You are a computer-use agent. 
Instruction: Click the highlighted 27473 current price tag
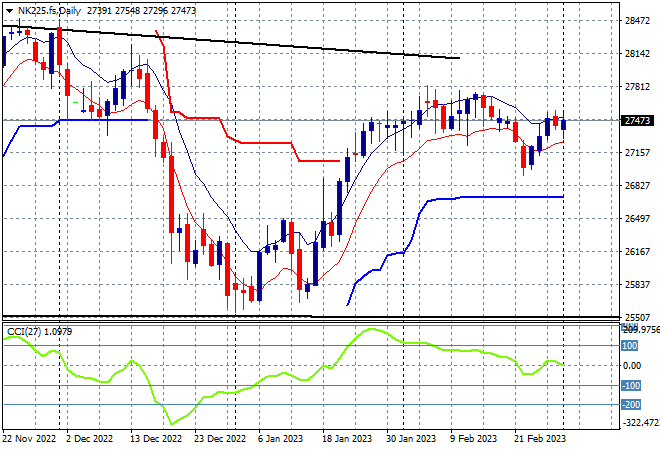(x=637, y=121)
